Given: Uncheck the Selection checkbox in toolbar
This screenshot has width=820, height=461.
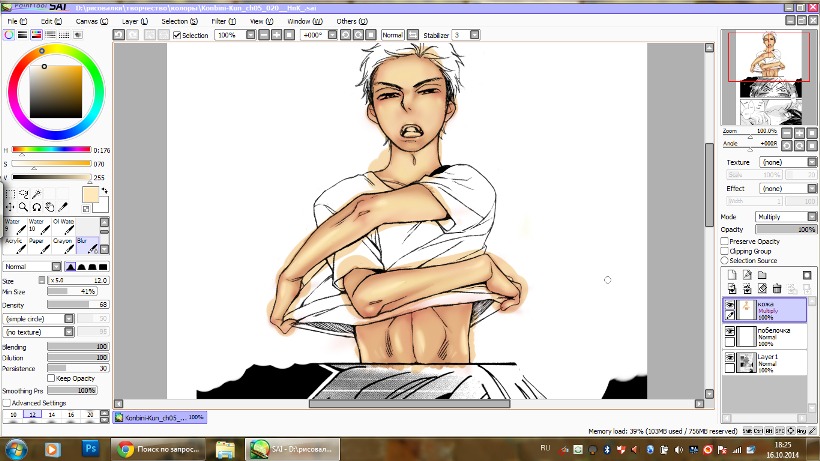Looking at the screenshot, I should point(177,35).
